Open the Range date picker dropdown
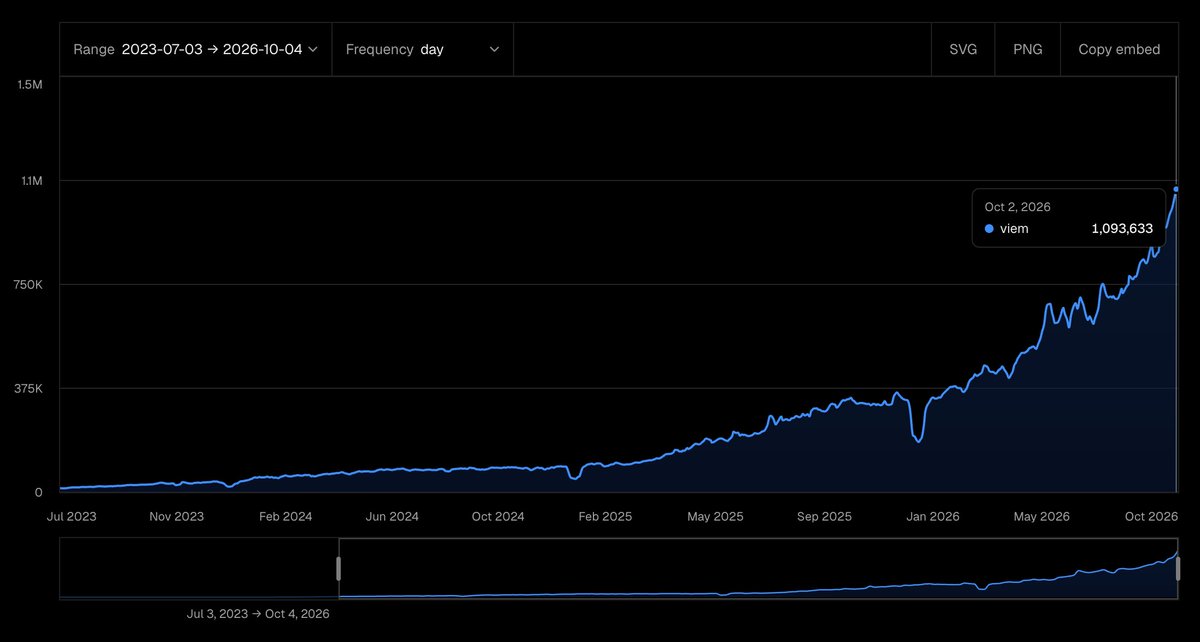The width and height of the screenshot is (1200, 642). [195, 49]
